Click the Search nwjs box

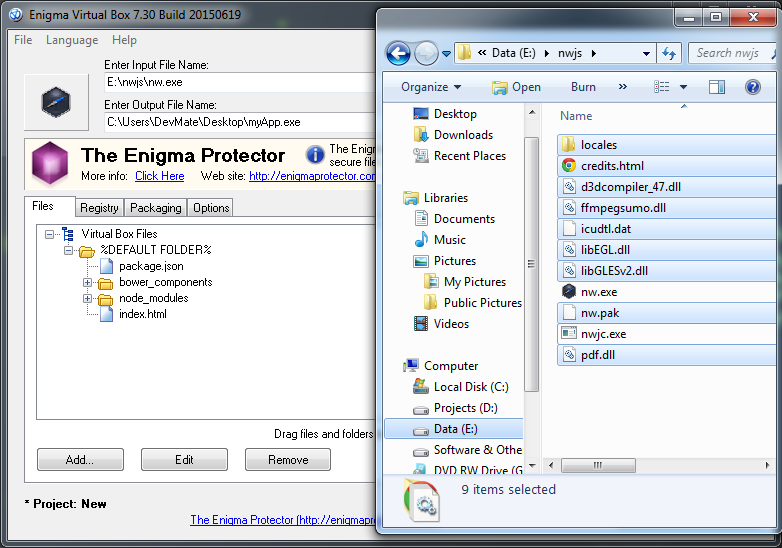733,53
